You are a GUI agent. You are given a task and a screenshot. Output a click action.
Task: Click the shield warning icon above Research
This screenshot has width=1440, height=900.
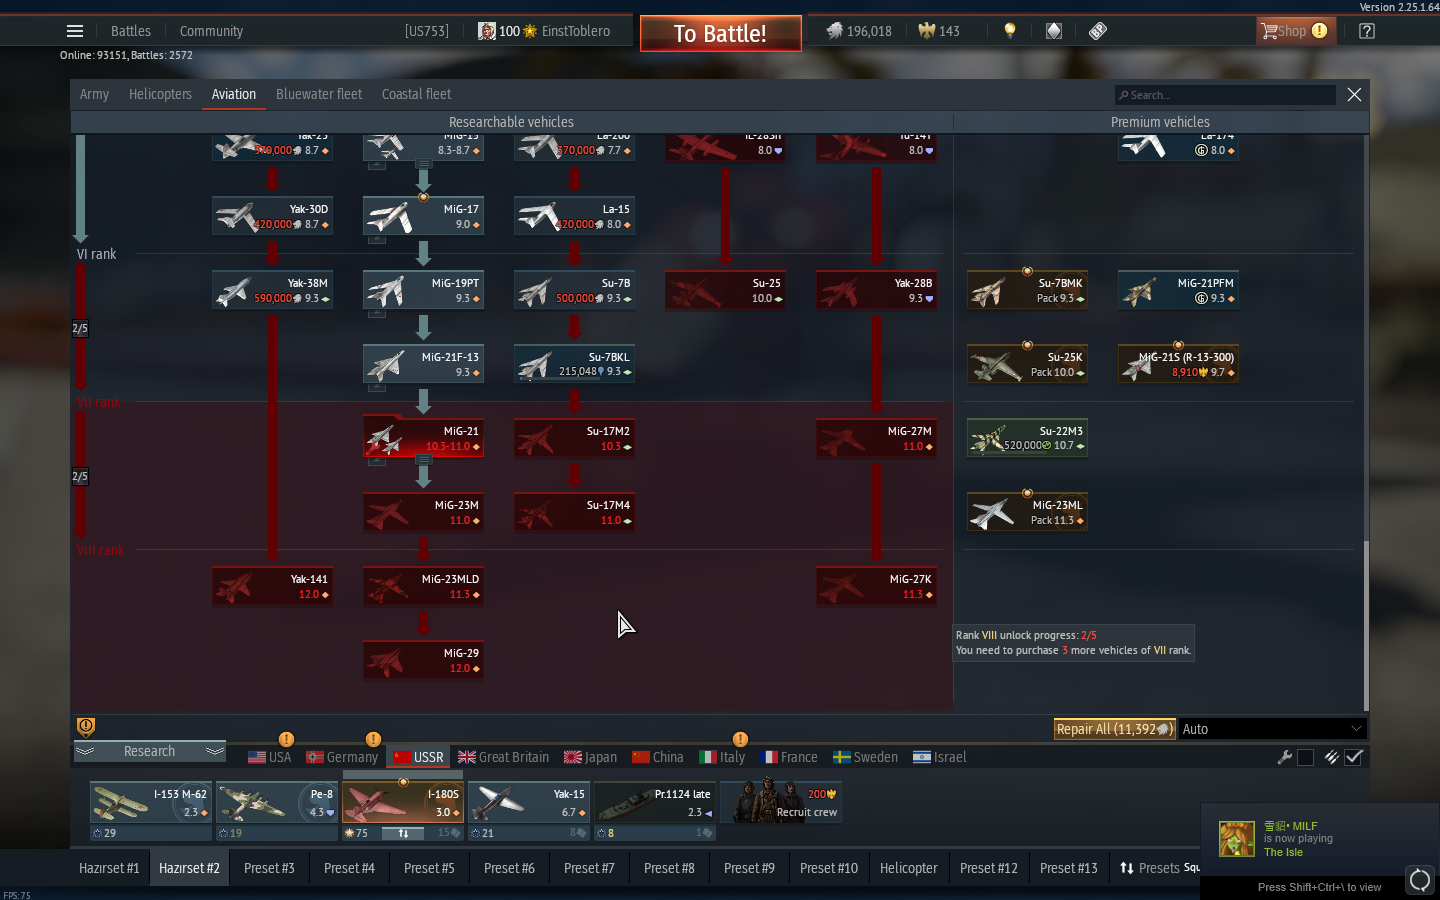coord(86,726)
